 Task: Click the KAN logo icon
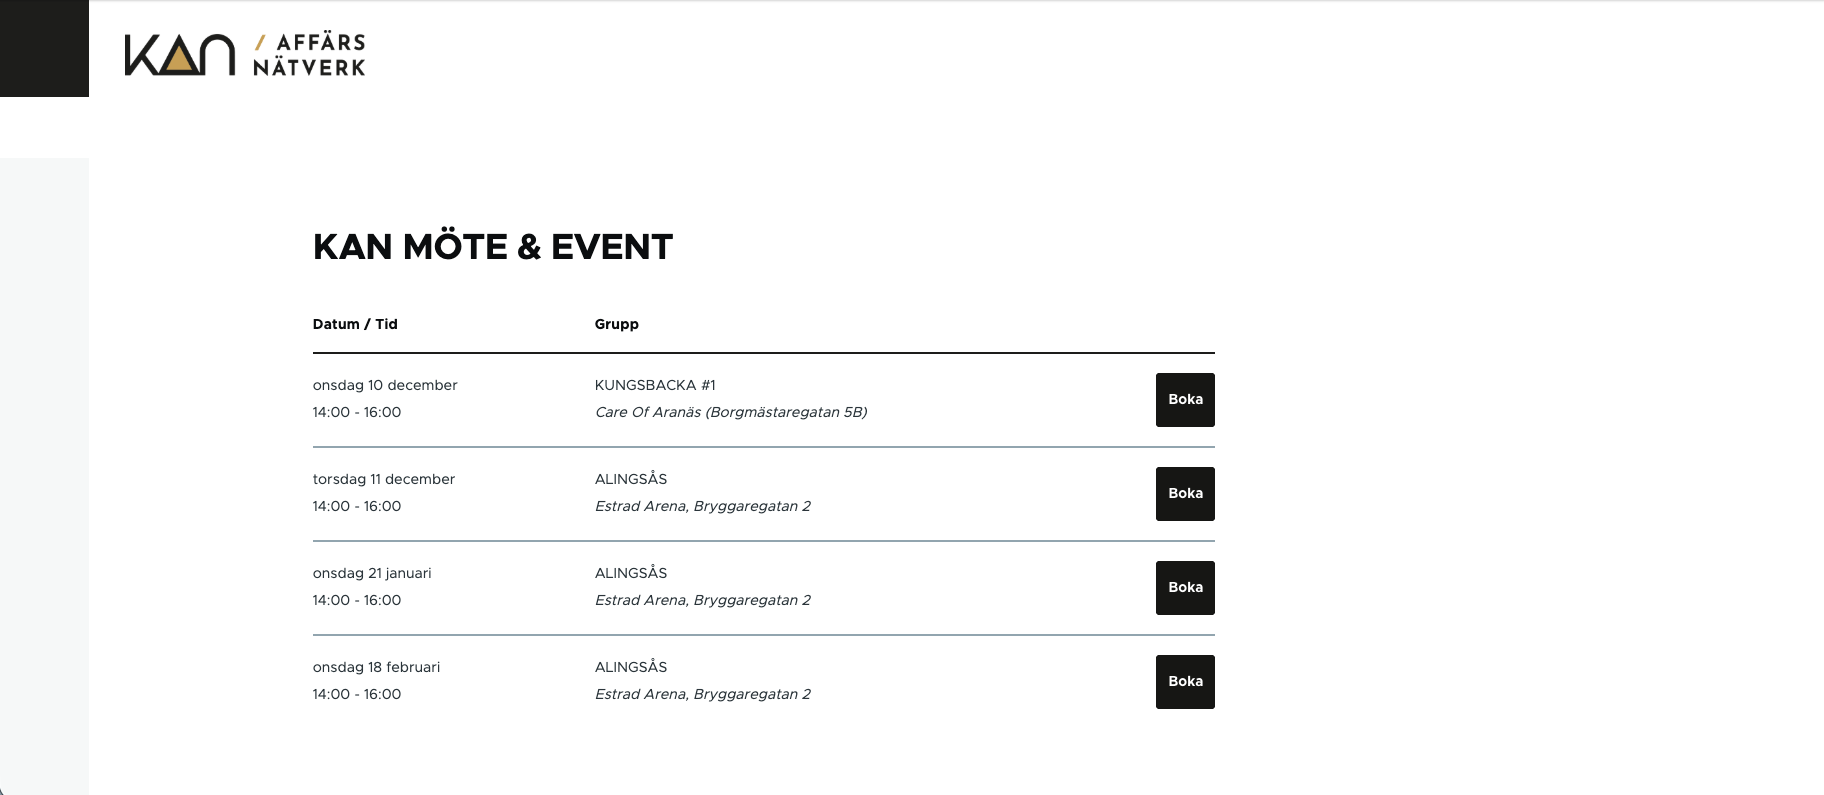pyautogui.click(x=180, y=55)
